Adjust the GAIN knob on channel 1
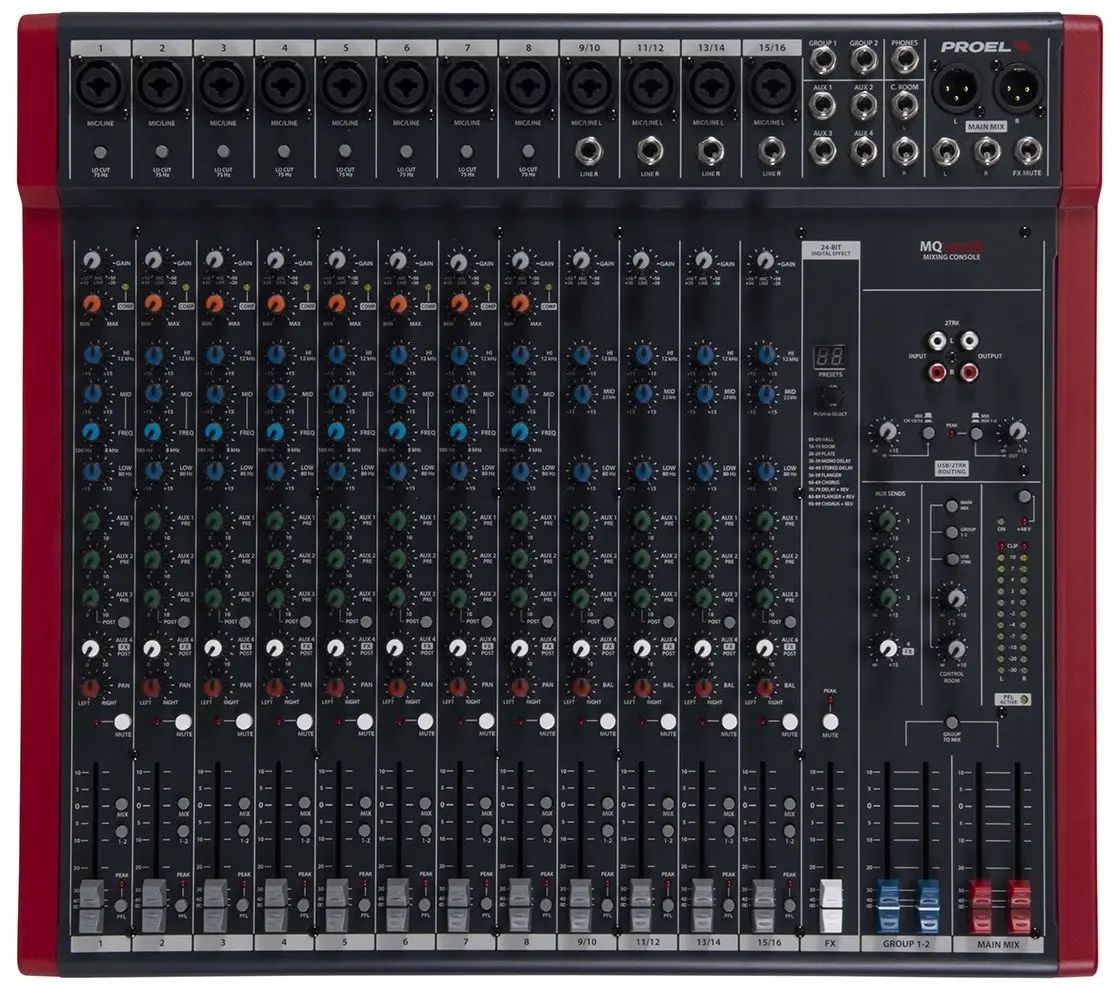 tap(91, 260)
